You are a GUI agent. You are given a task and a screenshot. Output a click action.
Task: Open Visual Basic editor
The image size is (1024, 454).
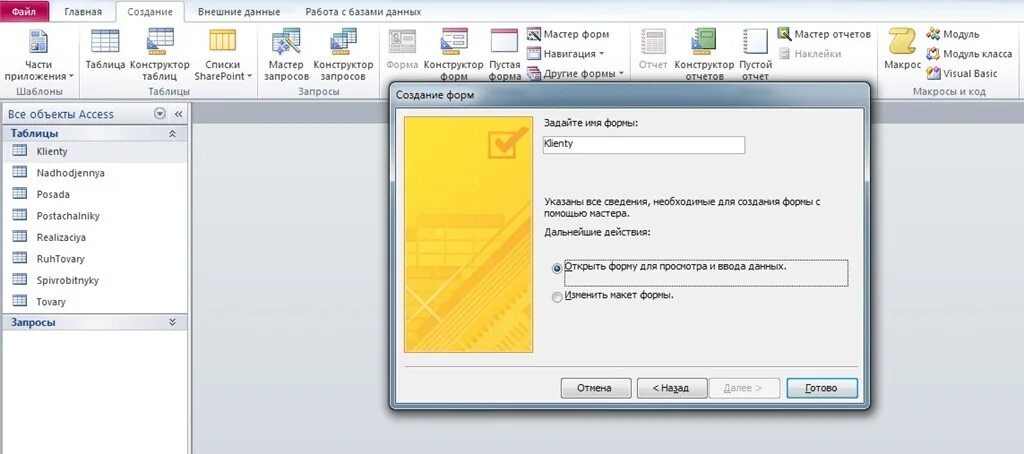[962, 73]
